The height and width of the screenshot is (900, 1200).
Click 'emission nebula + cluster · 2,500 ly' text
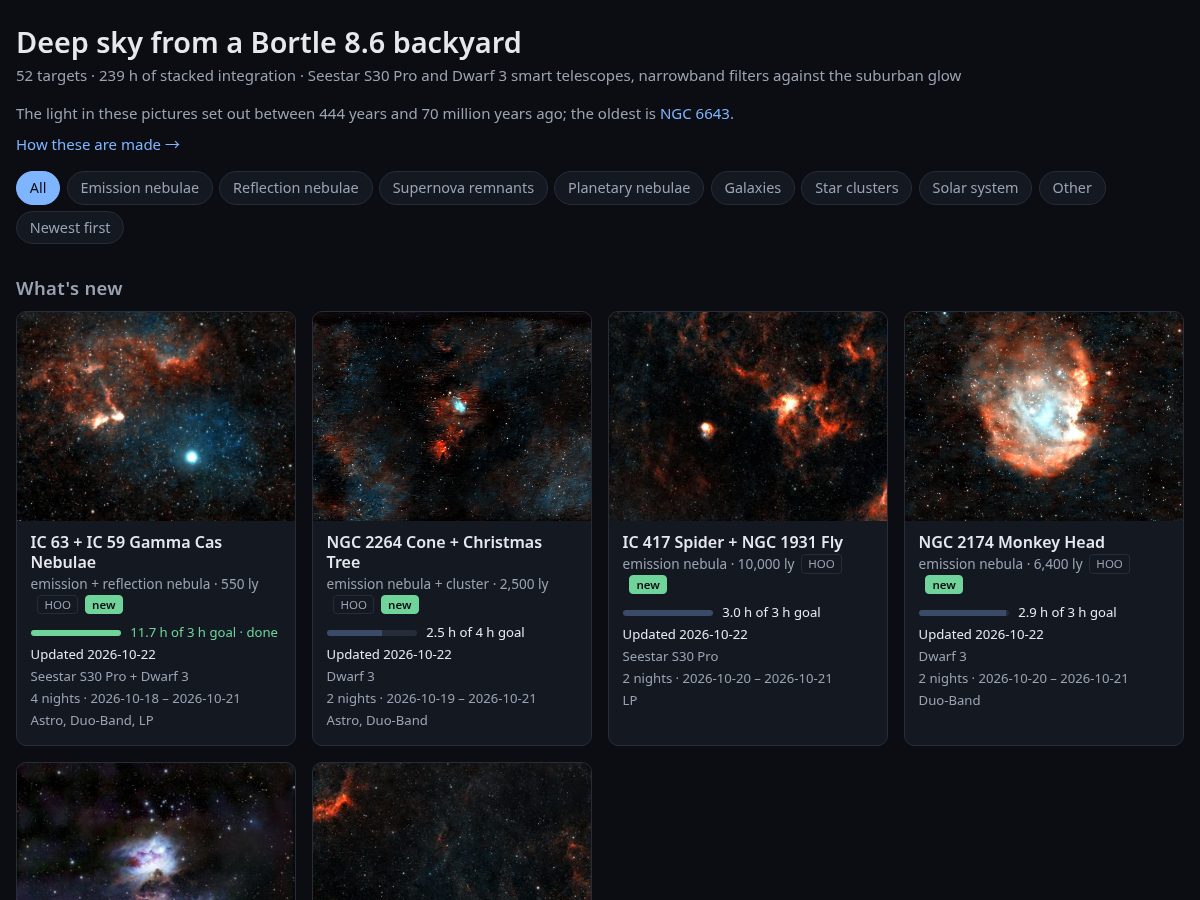coord(438,585)
